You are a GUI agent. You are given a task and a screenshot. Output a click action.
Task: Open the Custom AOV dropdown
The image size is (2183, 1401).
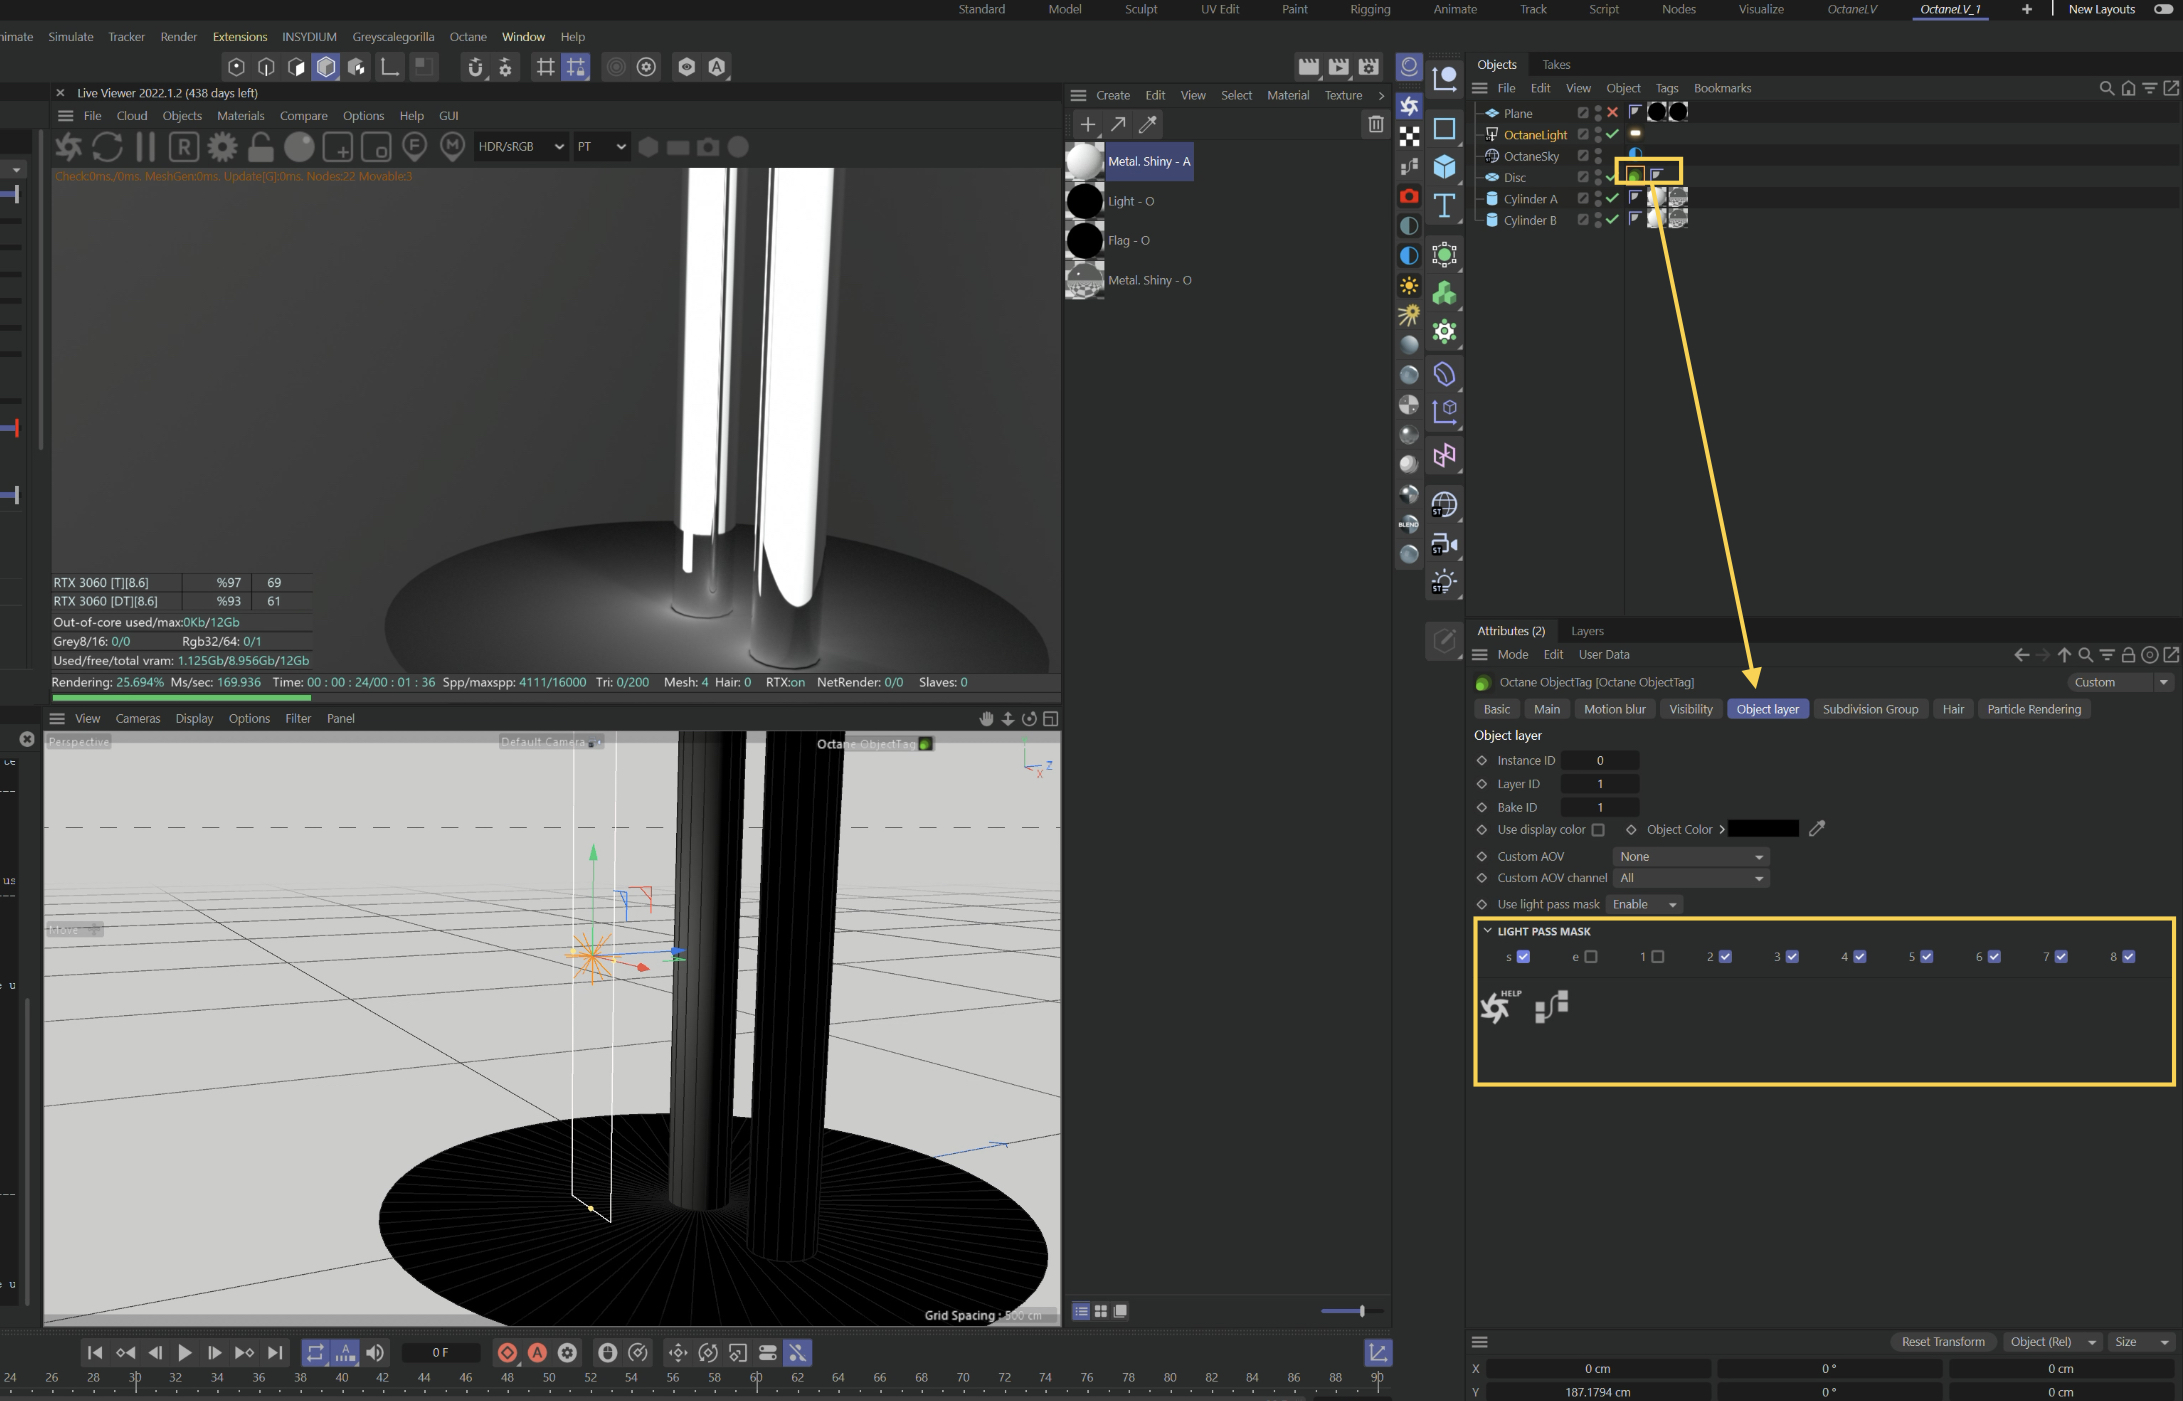pyautogui.click(x=1690, y=857)
